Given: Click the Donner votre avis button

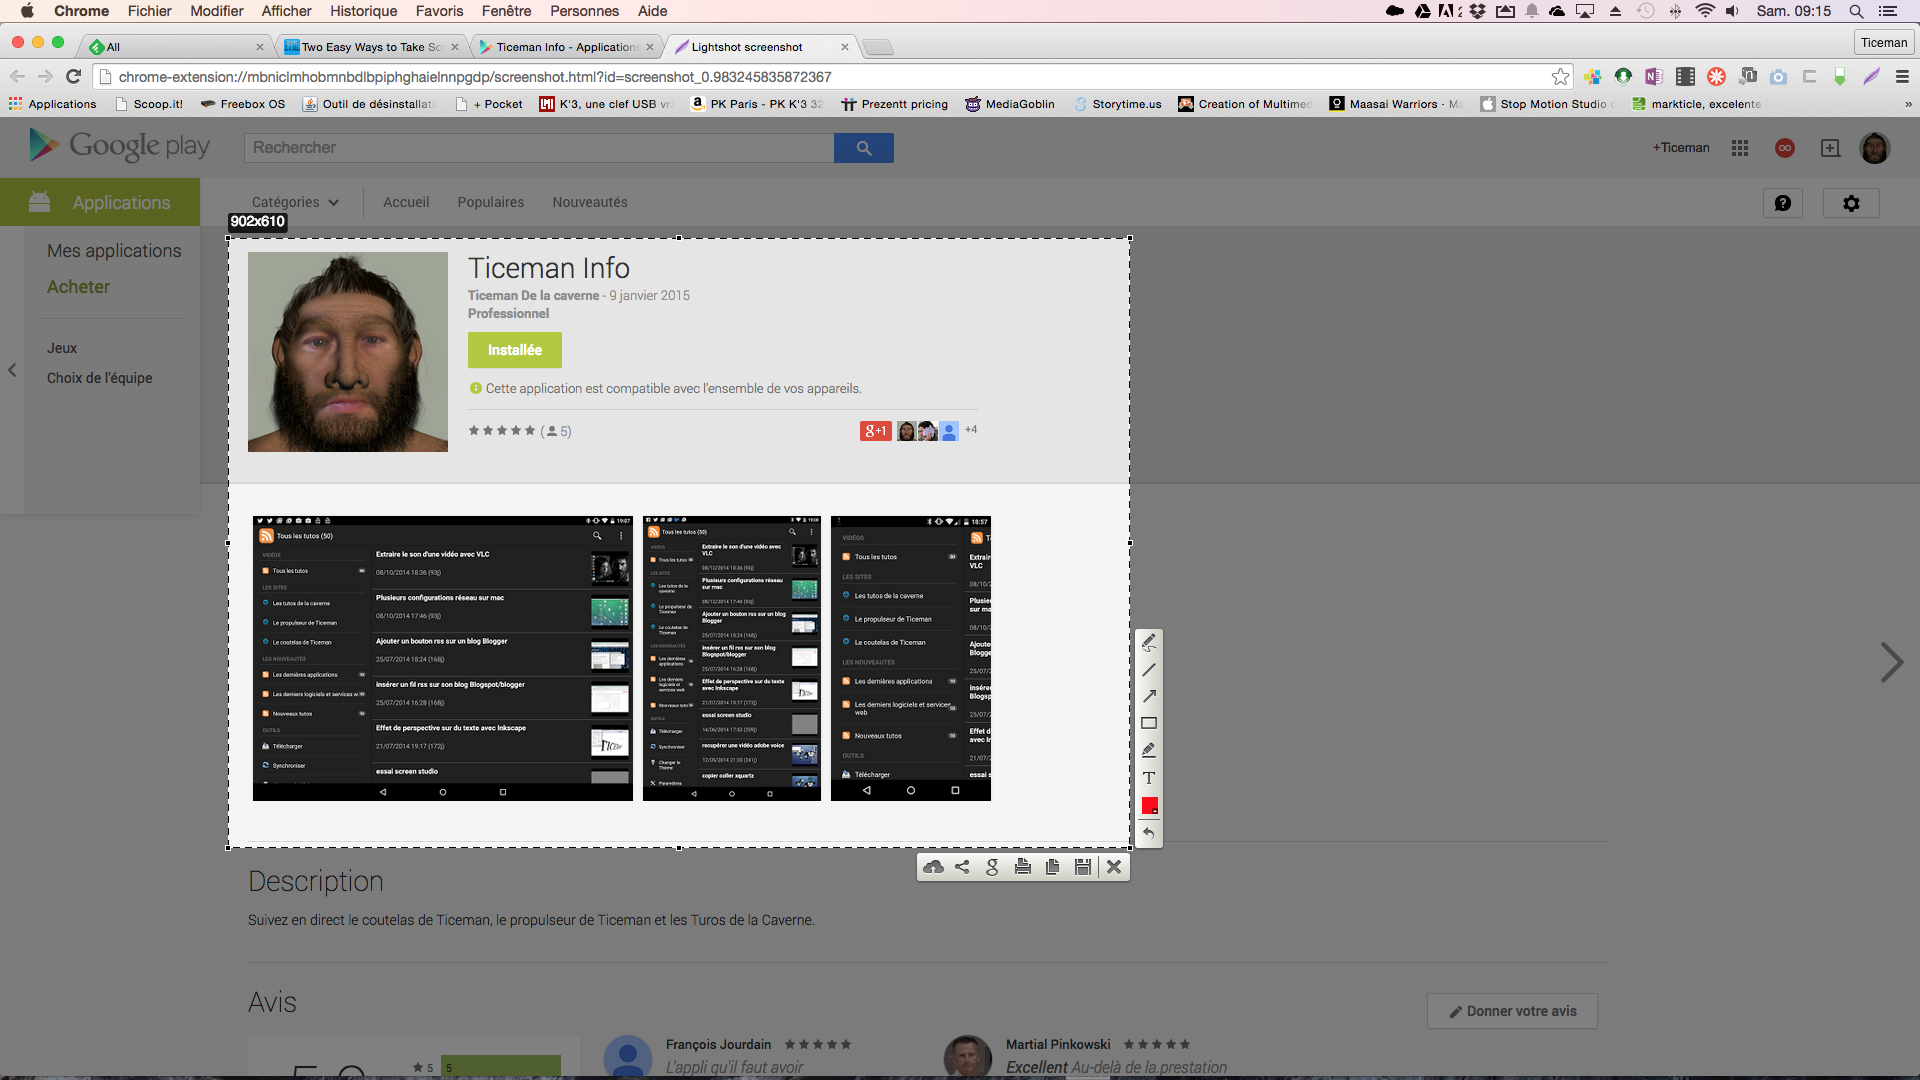Looking at the screenshot, I should coord(1512,1011).
